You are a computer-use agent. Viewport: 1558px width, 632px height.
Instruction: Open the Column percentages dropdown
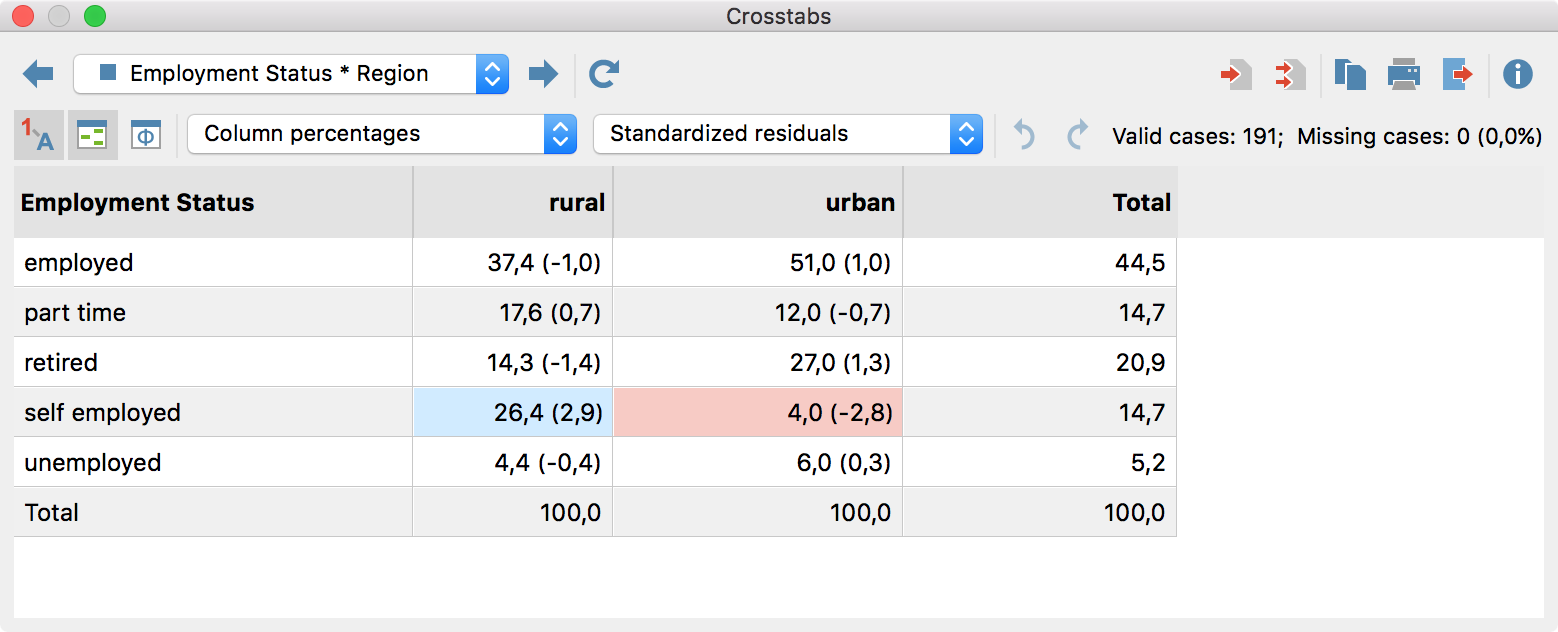click(x=382, y=134)
